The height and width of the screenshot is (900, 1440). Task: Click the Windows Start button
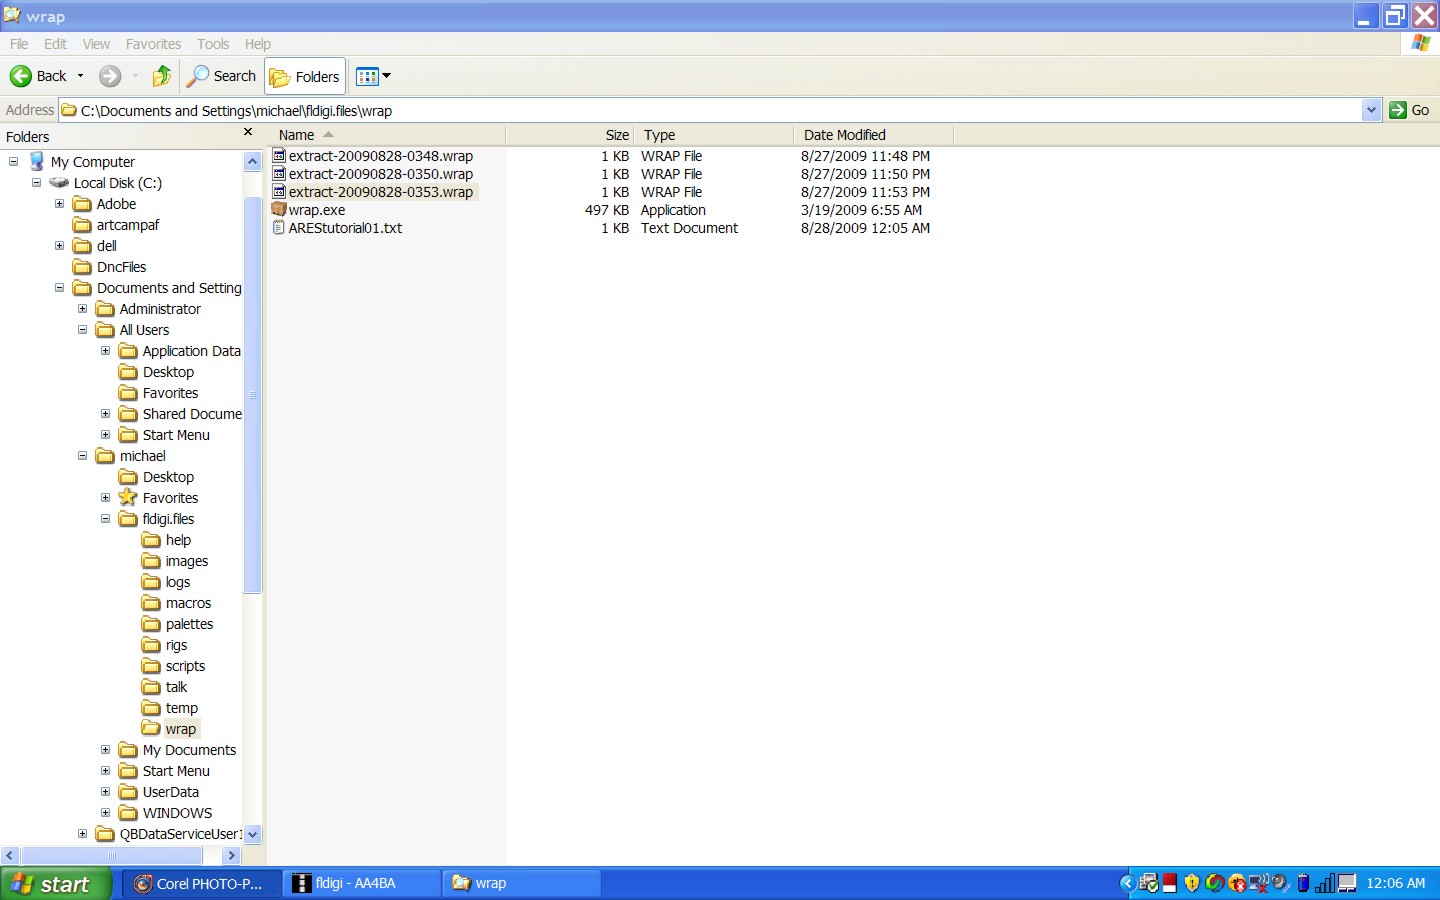click(x=56, y=884)
